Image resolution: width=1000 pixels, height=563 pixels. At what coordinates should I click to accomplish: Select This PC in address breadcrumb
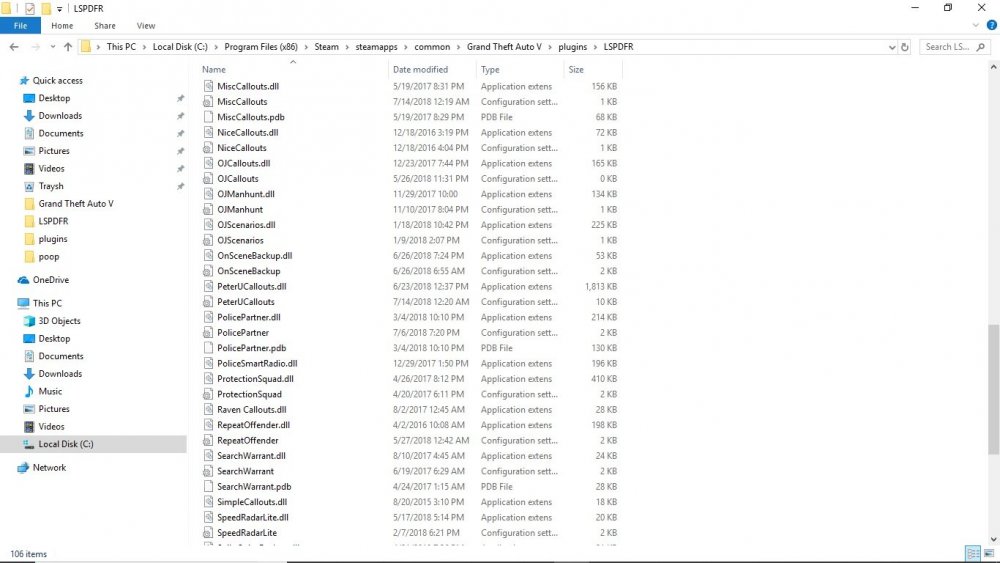coord(121,47)
